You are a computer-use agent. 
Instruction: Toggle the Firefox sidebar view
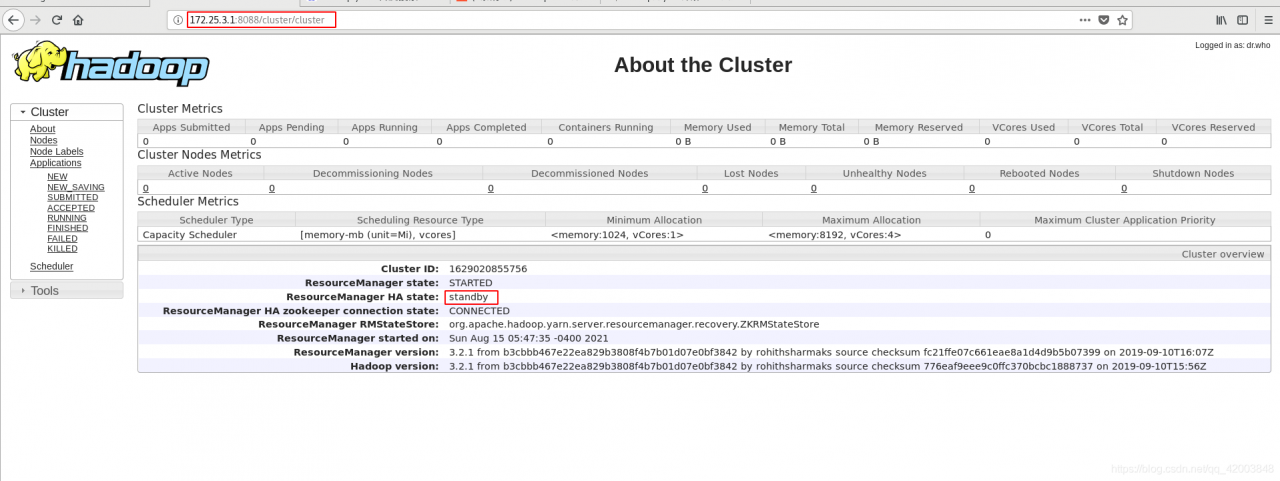(x=1243, y=20)
